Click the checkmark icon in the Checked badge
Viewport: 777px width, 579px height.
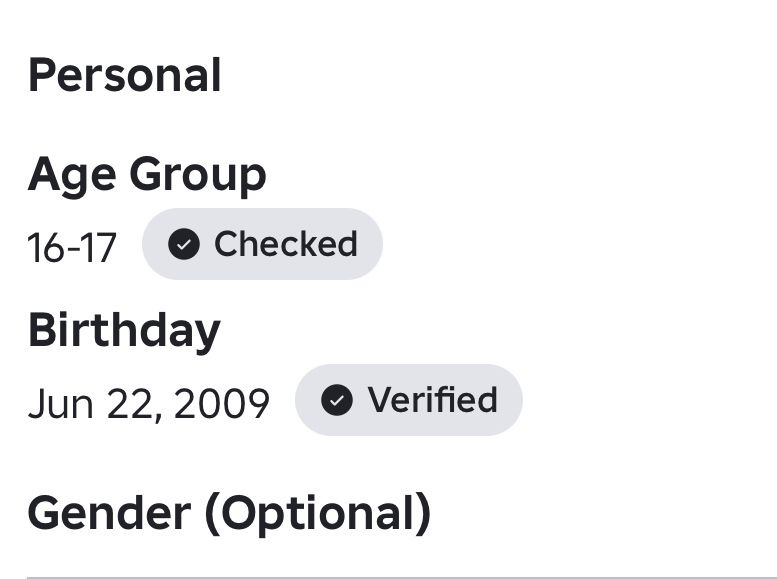tap(183, 244)
